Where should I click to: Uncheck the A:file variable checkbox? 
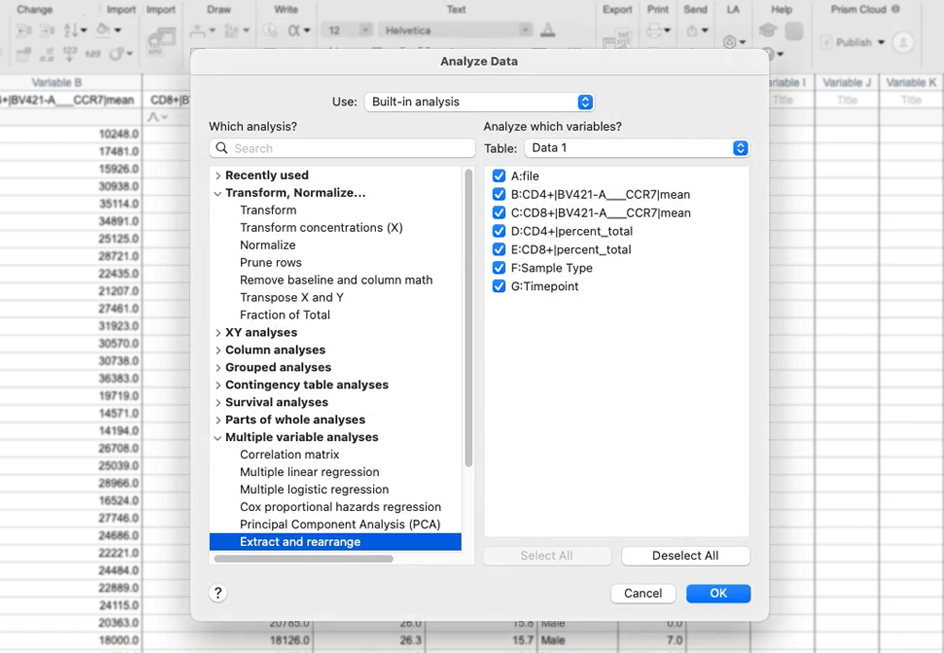[x=499, y=176]
